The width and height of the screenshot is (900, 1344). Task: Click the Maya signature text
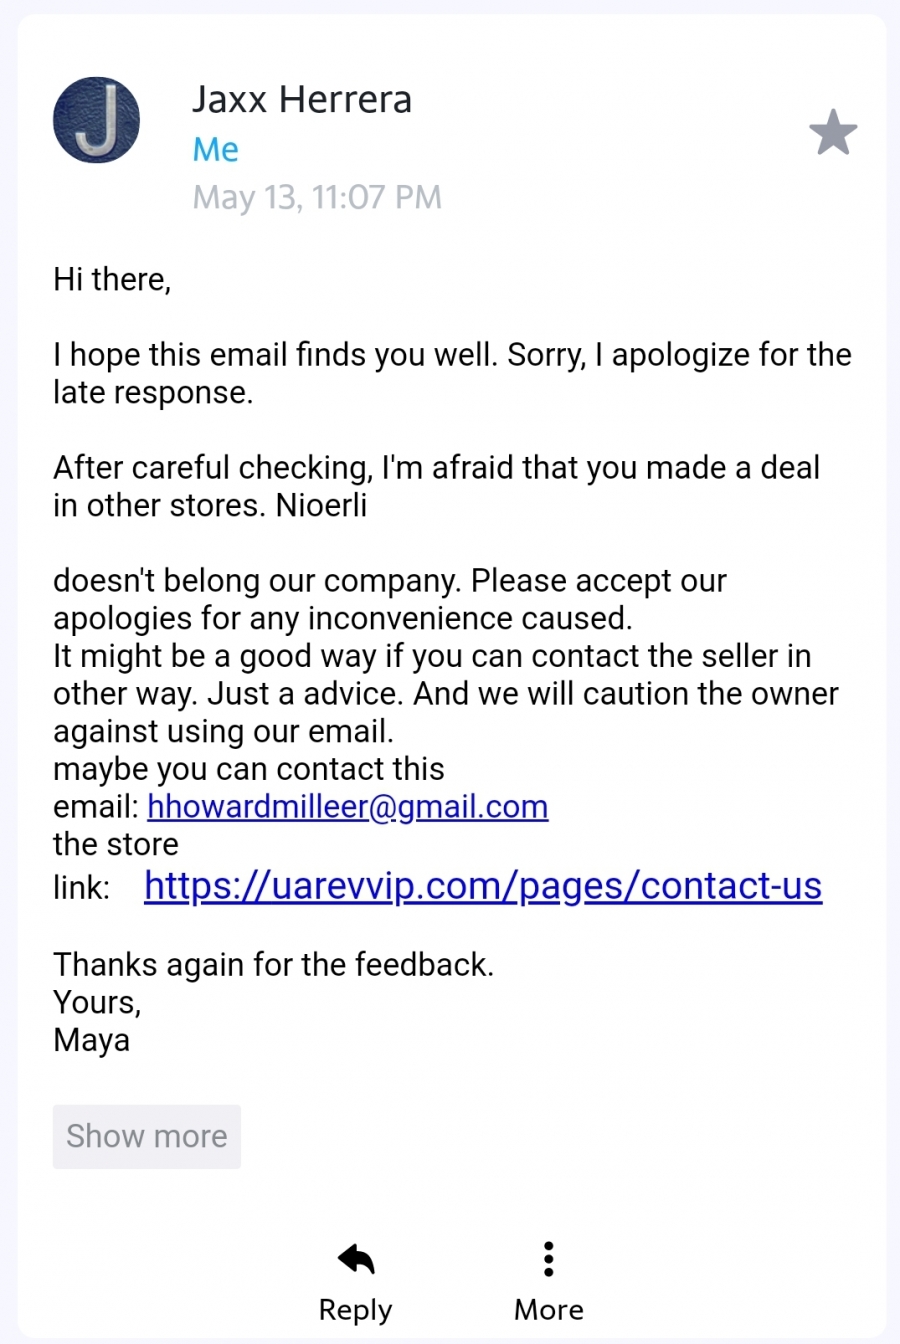pos(91,1040)
